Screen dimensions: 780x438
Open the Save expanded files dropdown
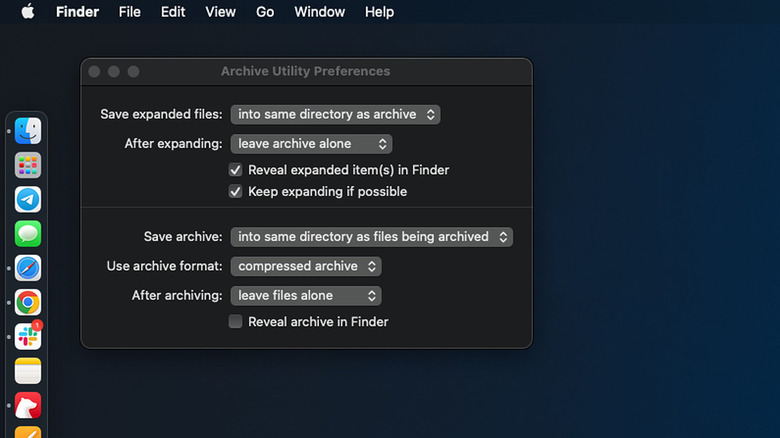click(x=335, y=115)
